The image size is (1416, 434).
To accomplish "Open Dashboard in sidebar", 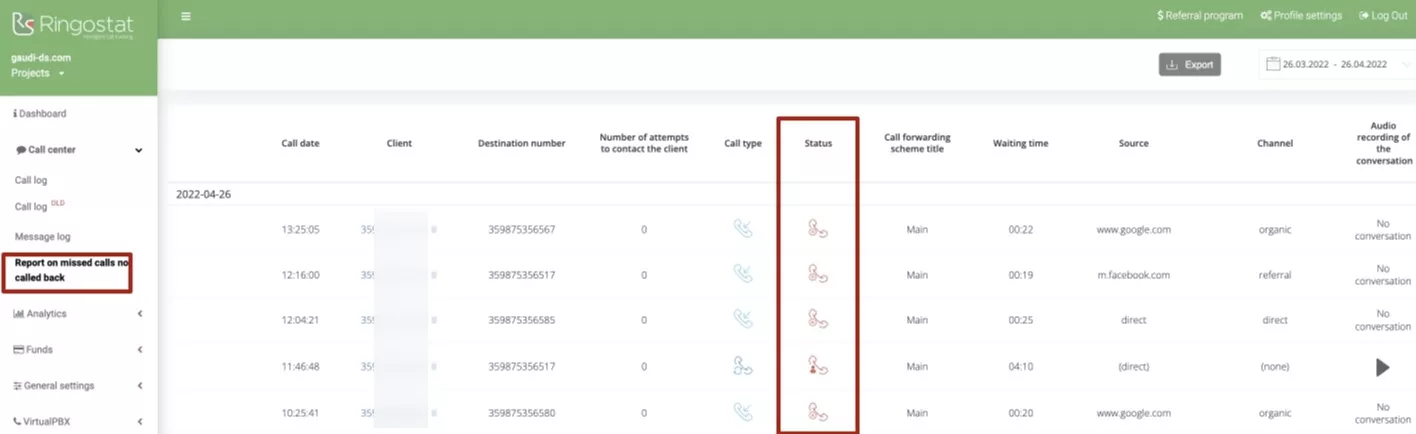I will [x=40, y=114].
